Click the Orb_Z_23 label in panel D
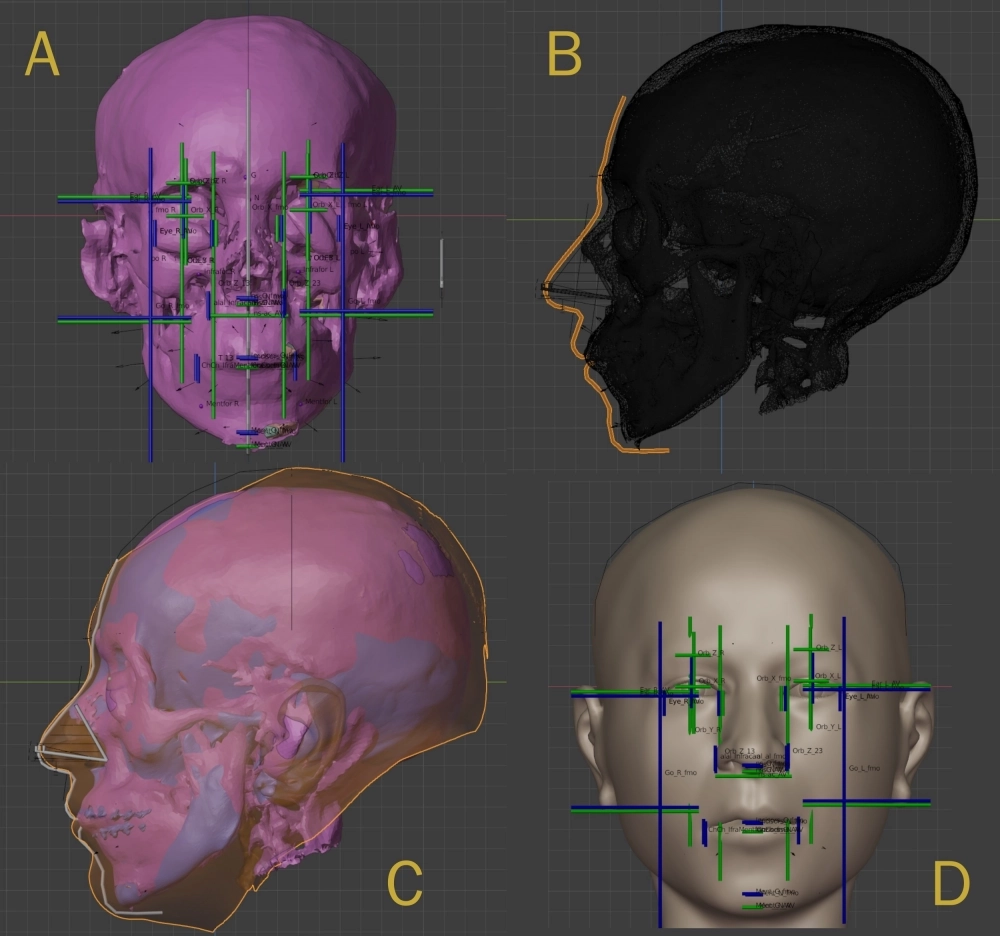 (x=807, y=750)
